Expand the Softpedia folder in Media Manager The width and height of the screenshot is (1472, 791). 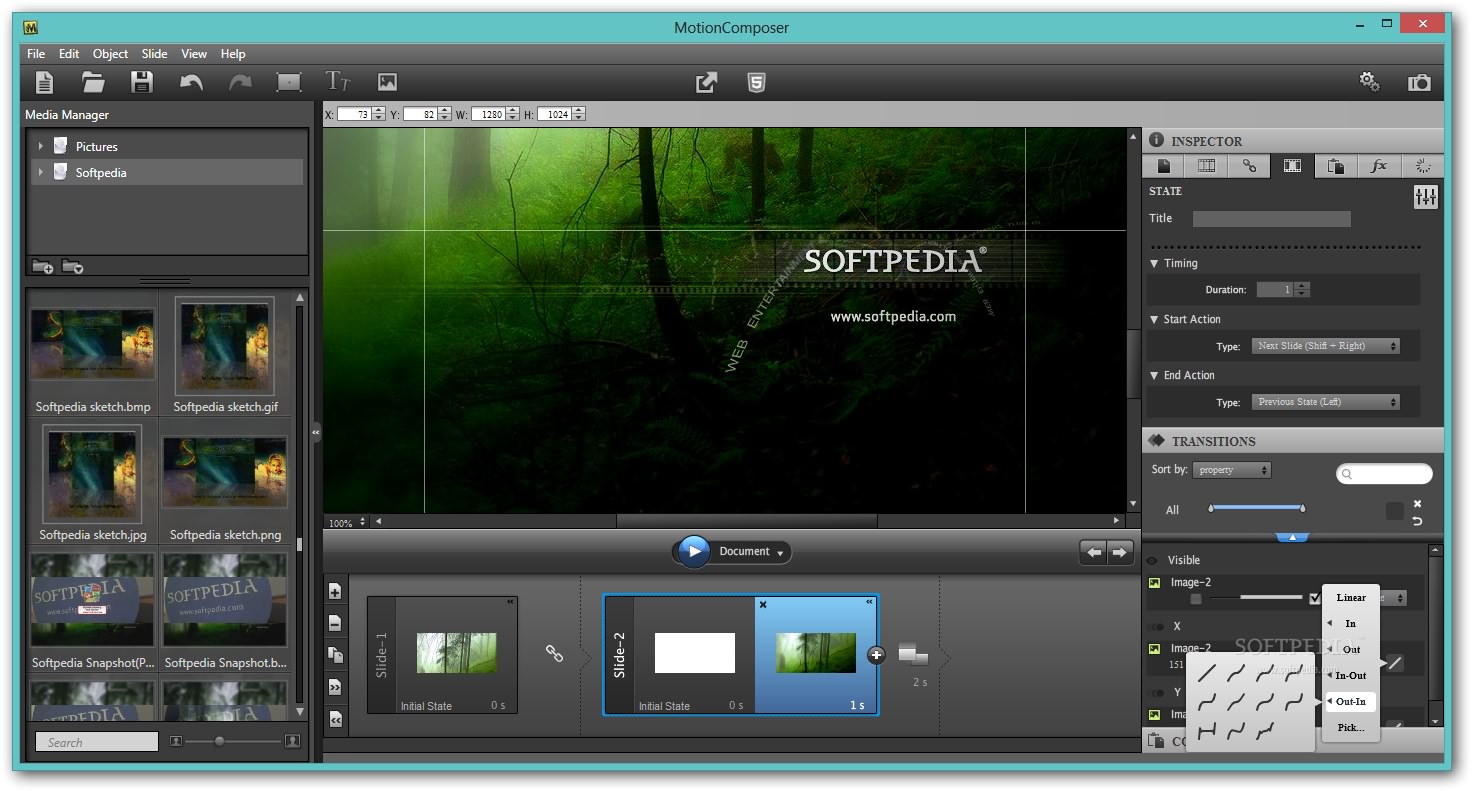(41, 173)
